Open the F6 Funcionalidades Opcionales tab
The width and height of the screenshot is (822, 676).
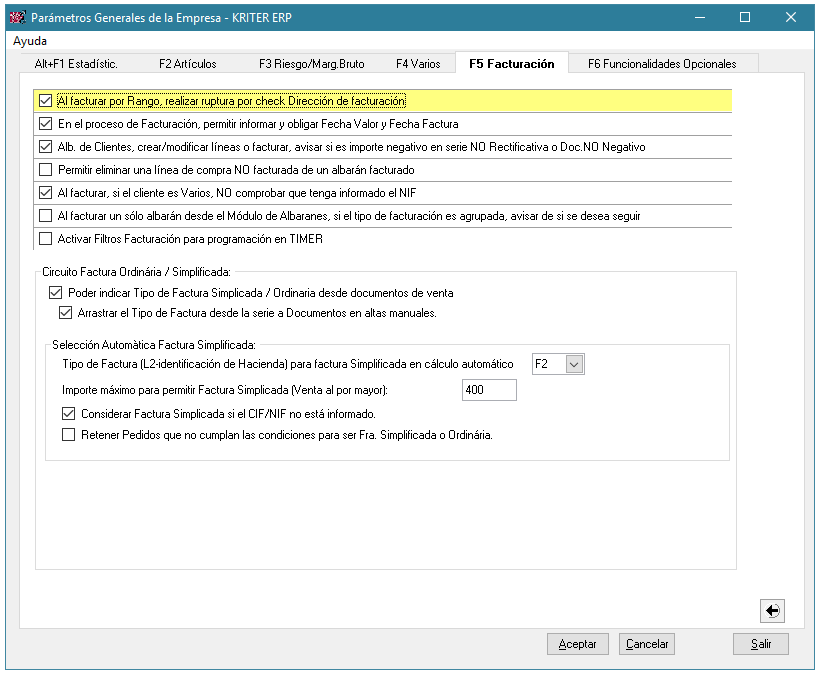click(x=661, y=64)
